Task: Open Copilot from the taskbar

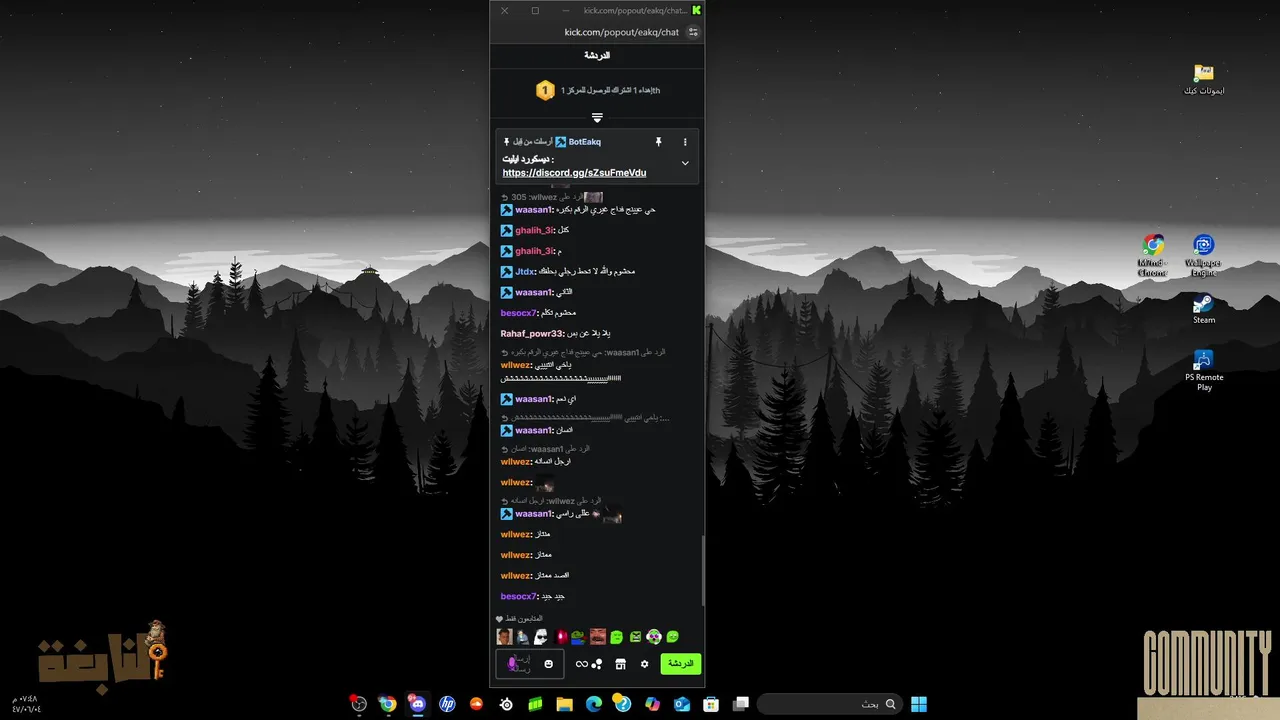Action: pyautogui.click(x=652, y=704)
